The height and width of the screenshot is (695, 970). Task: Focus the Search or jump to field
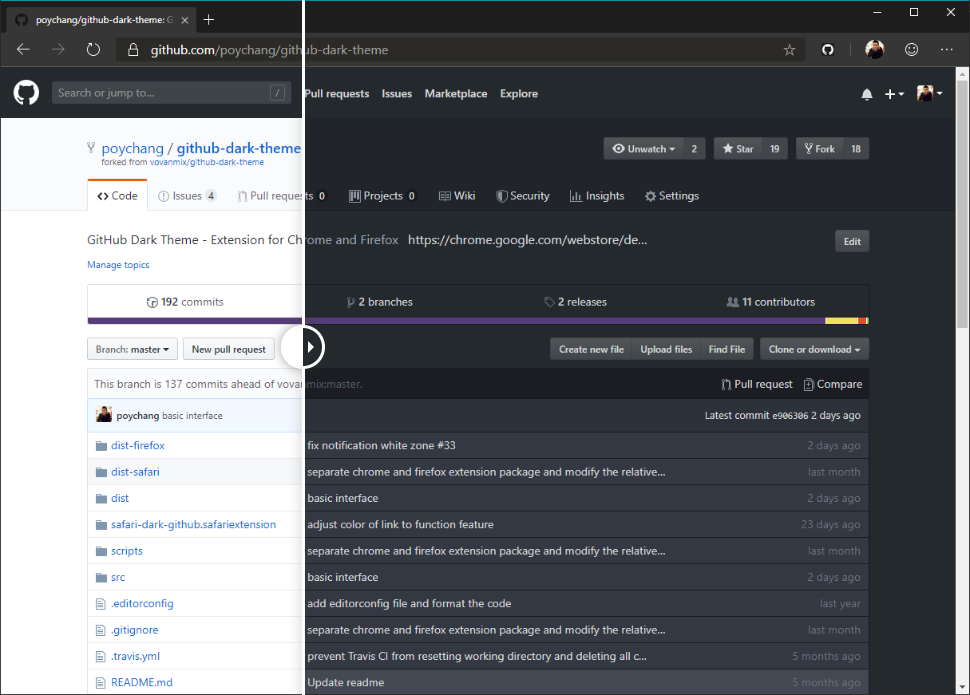click(171, 93)
